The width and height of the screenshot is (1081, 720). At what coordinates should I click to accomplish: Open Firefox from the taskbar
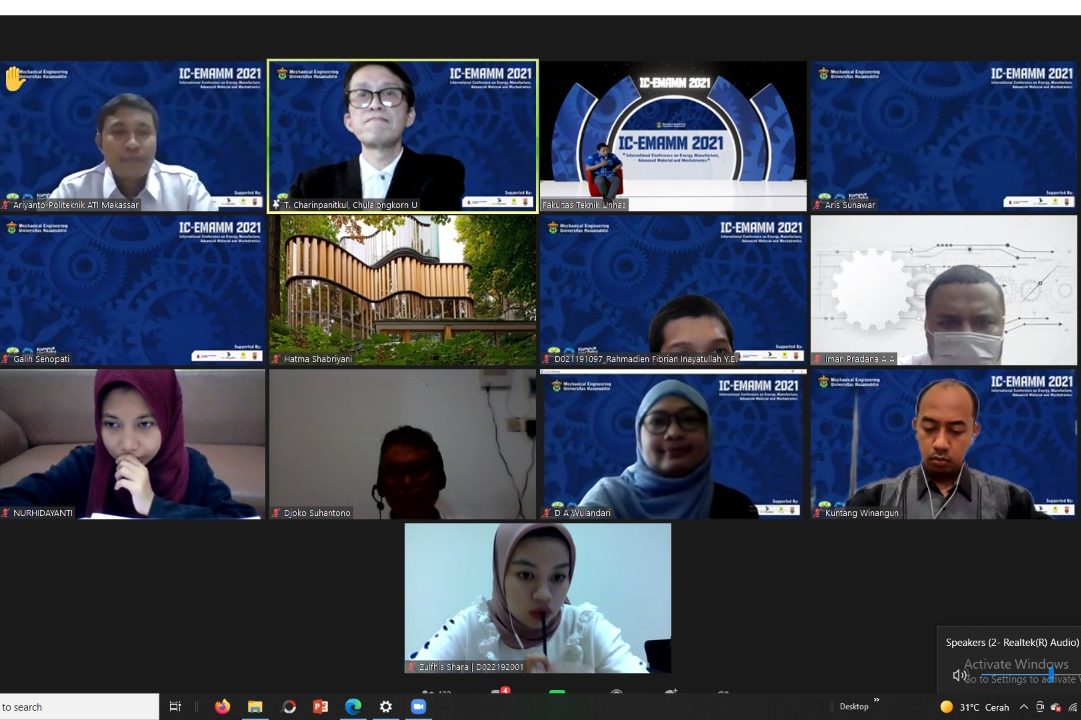(x=222, y=707)
